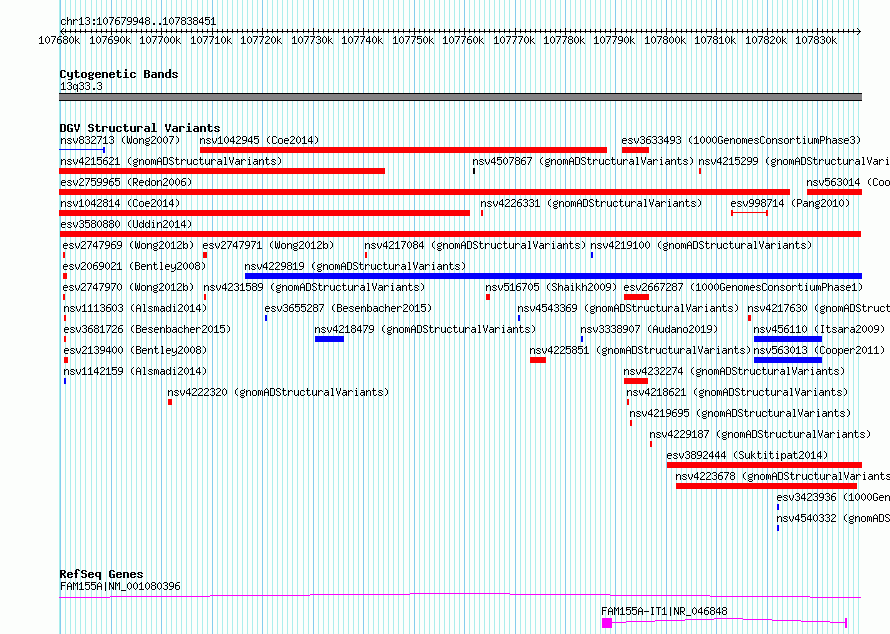Open variant nsv1042814 (Coe2014)
Image resolution: width=890 pixels, height=634 pixels.
(120, 203)
